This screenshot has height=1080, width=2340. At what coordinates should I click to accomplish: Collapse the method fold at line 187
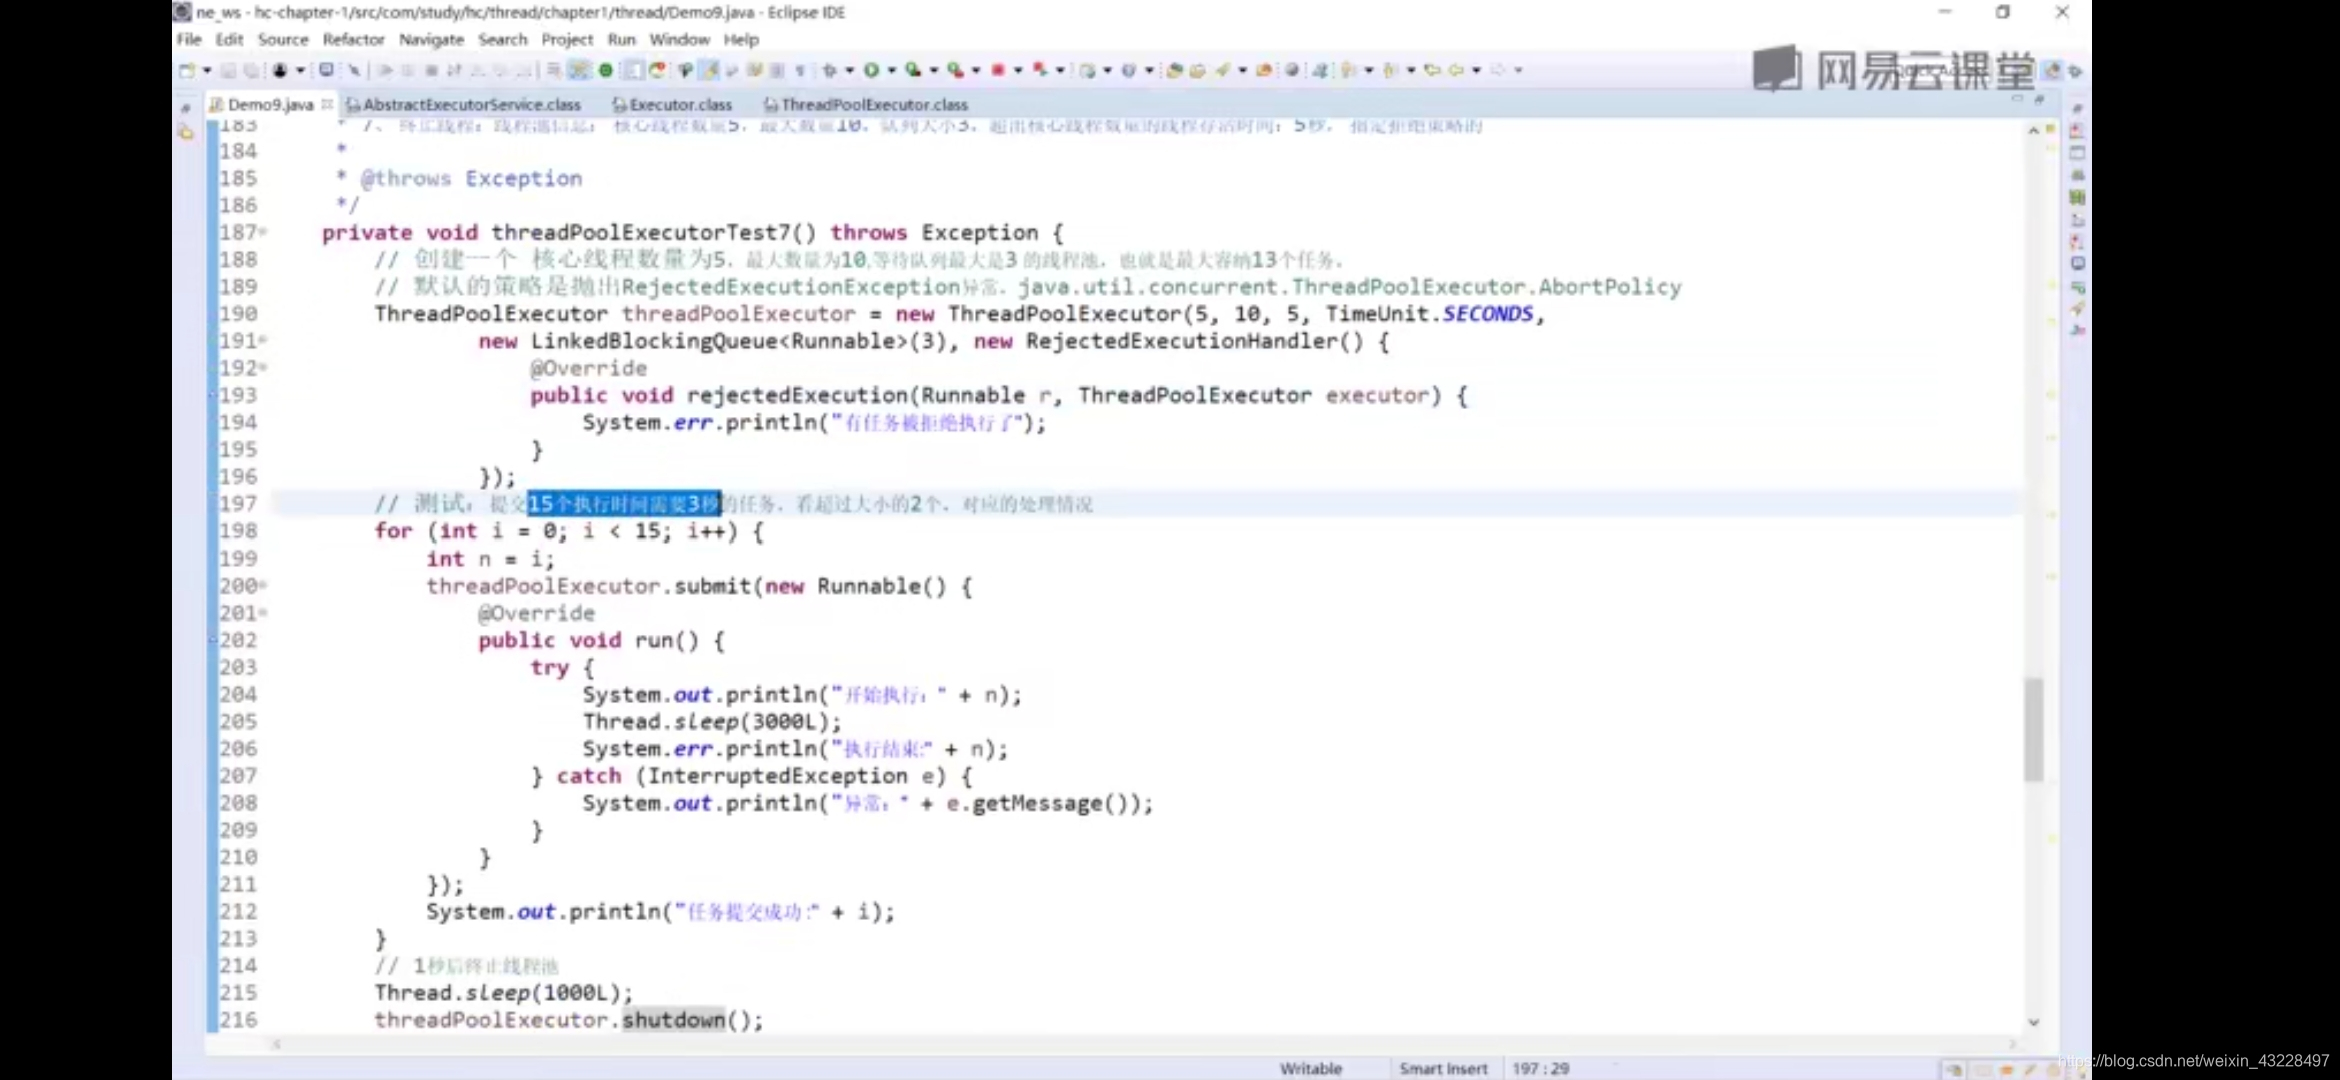[x=263, y=232]
